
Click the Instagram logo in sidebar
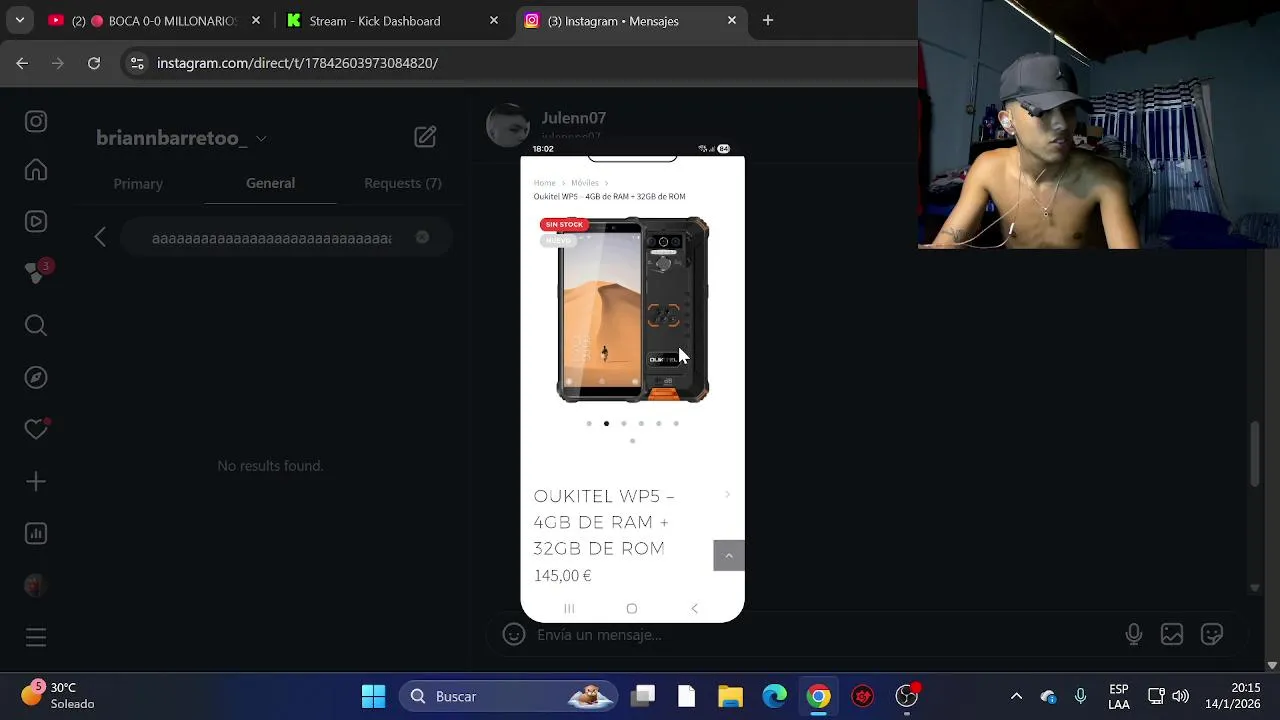[x=36, y=121]
